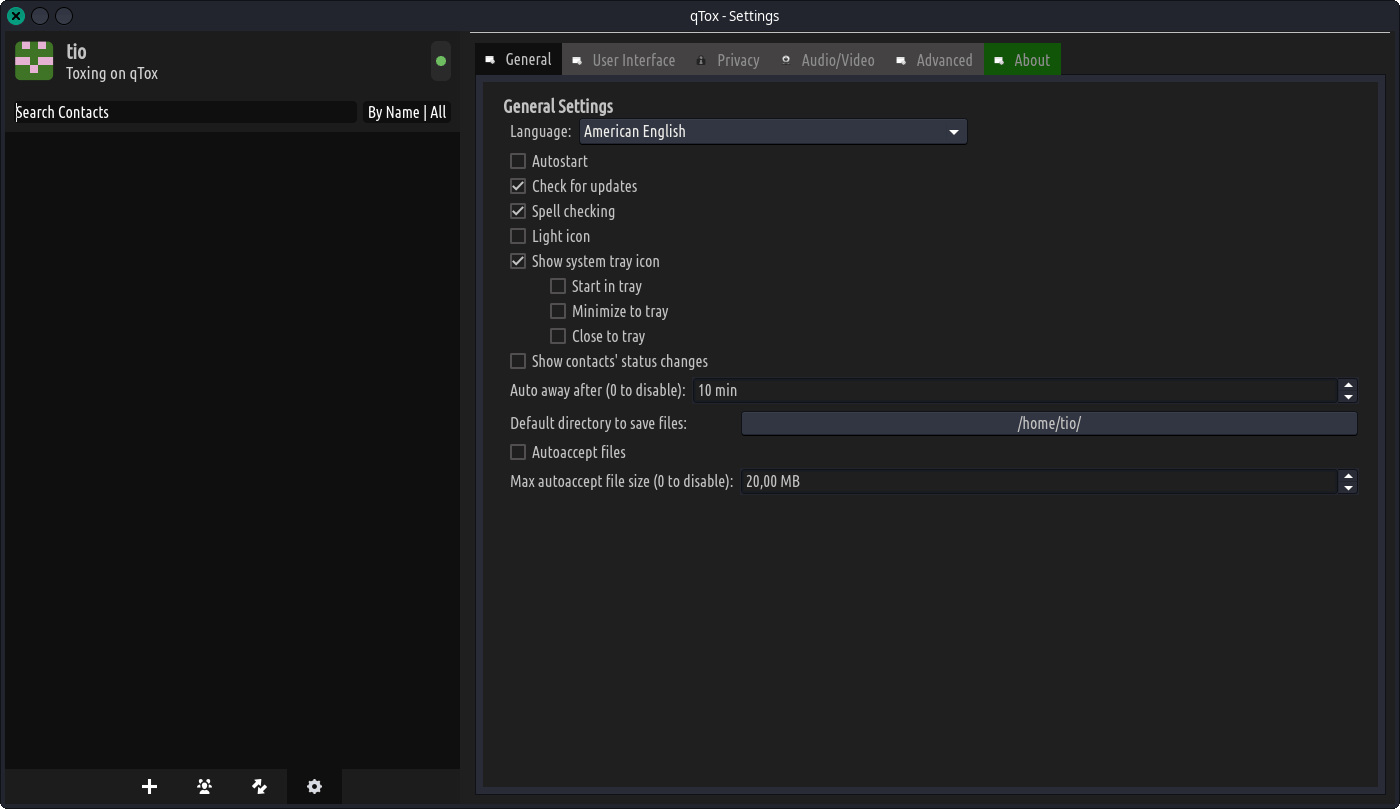This screenshot has width=1400, height=809.
Task: Click the file transfers icon
Action: coord(260,787)
